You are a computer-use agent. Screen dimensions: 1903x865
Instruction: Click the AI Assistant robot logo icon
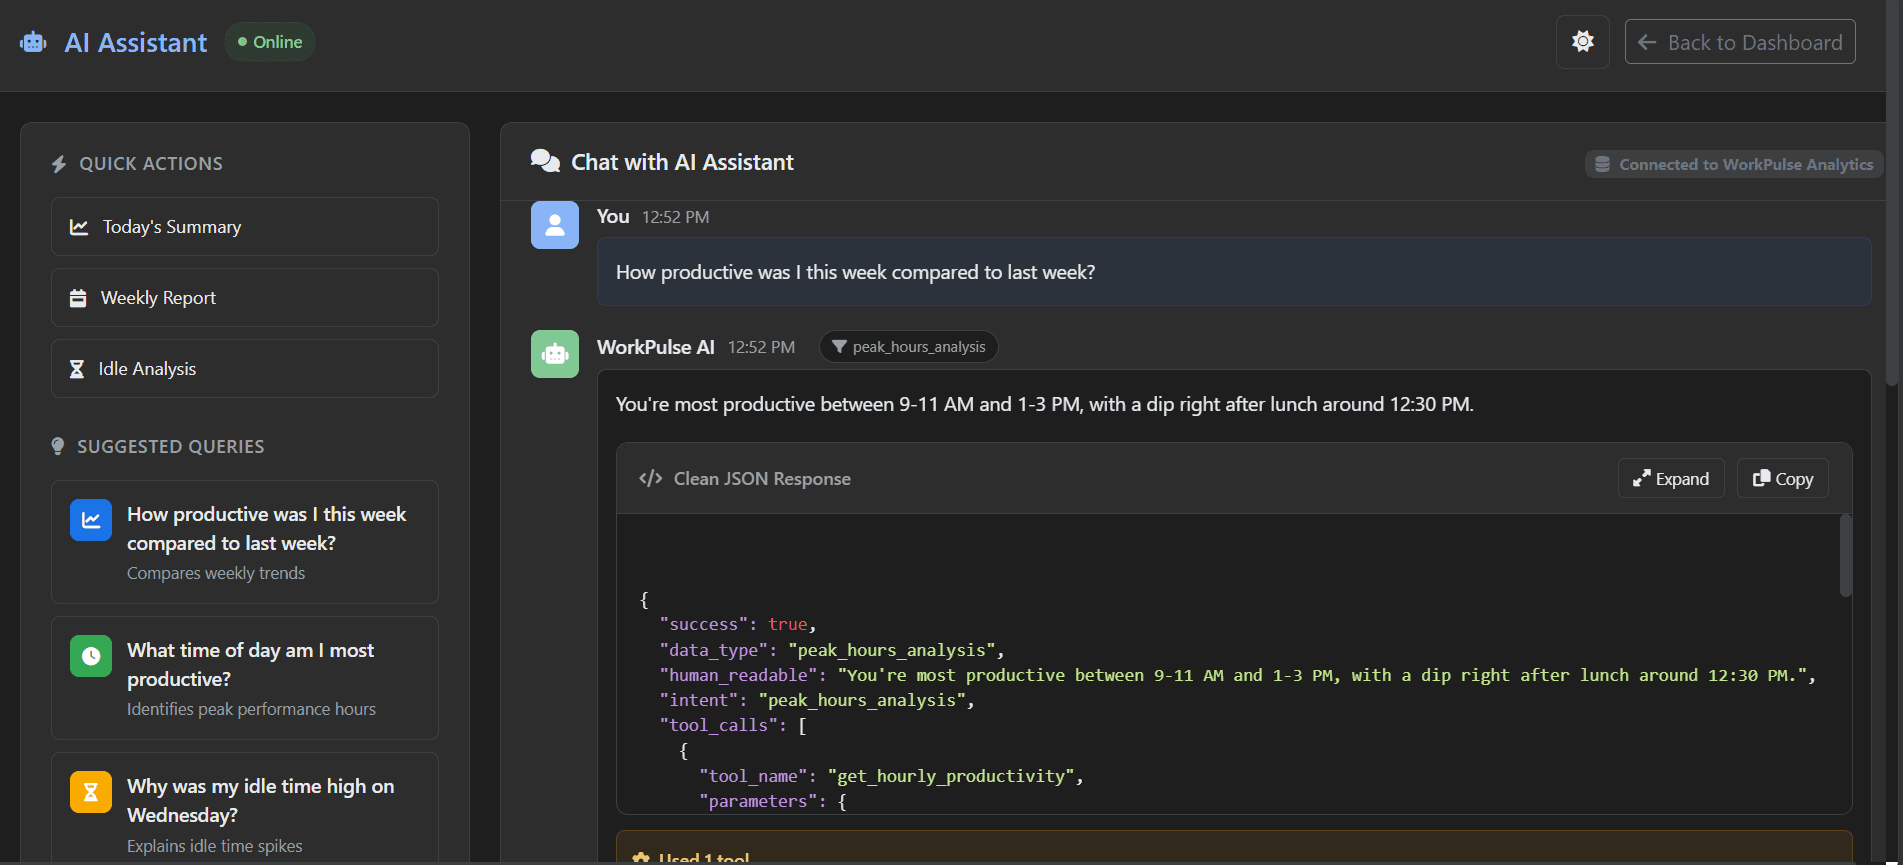33,42
